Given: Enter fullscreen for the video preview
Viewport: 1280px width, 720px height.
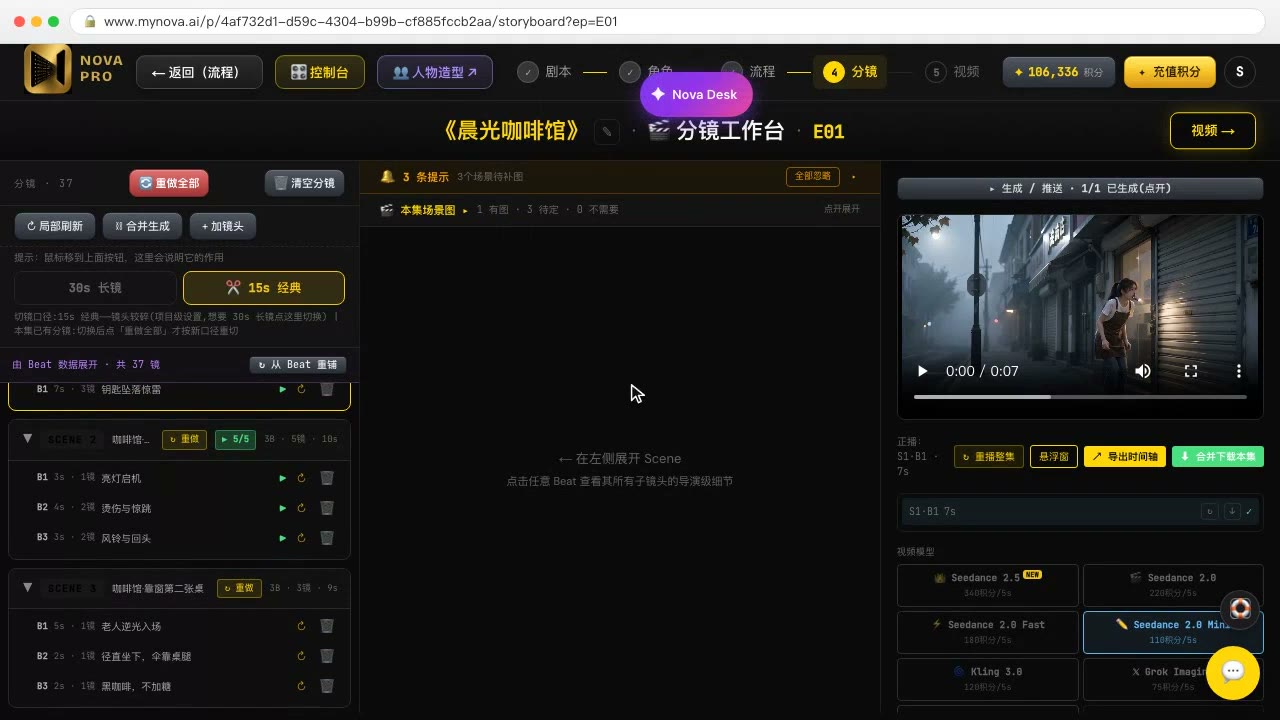Looking at the screenshot, I should pos(1191,371).
